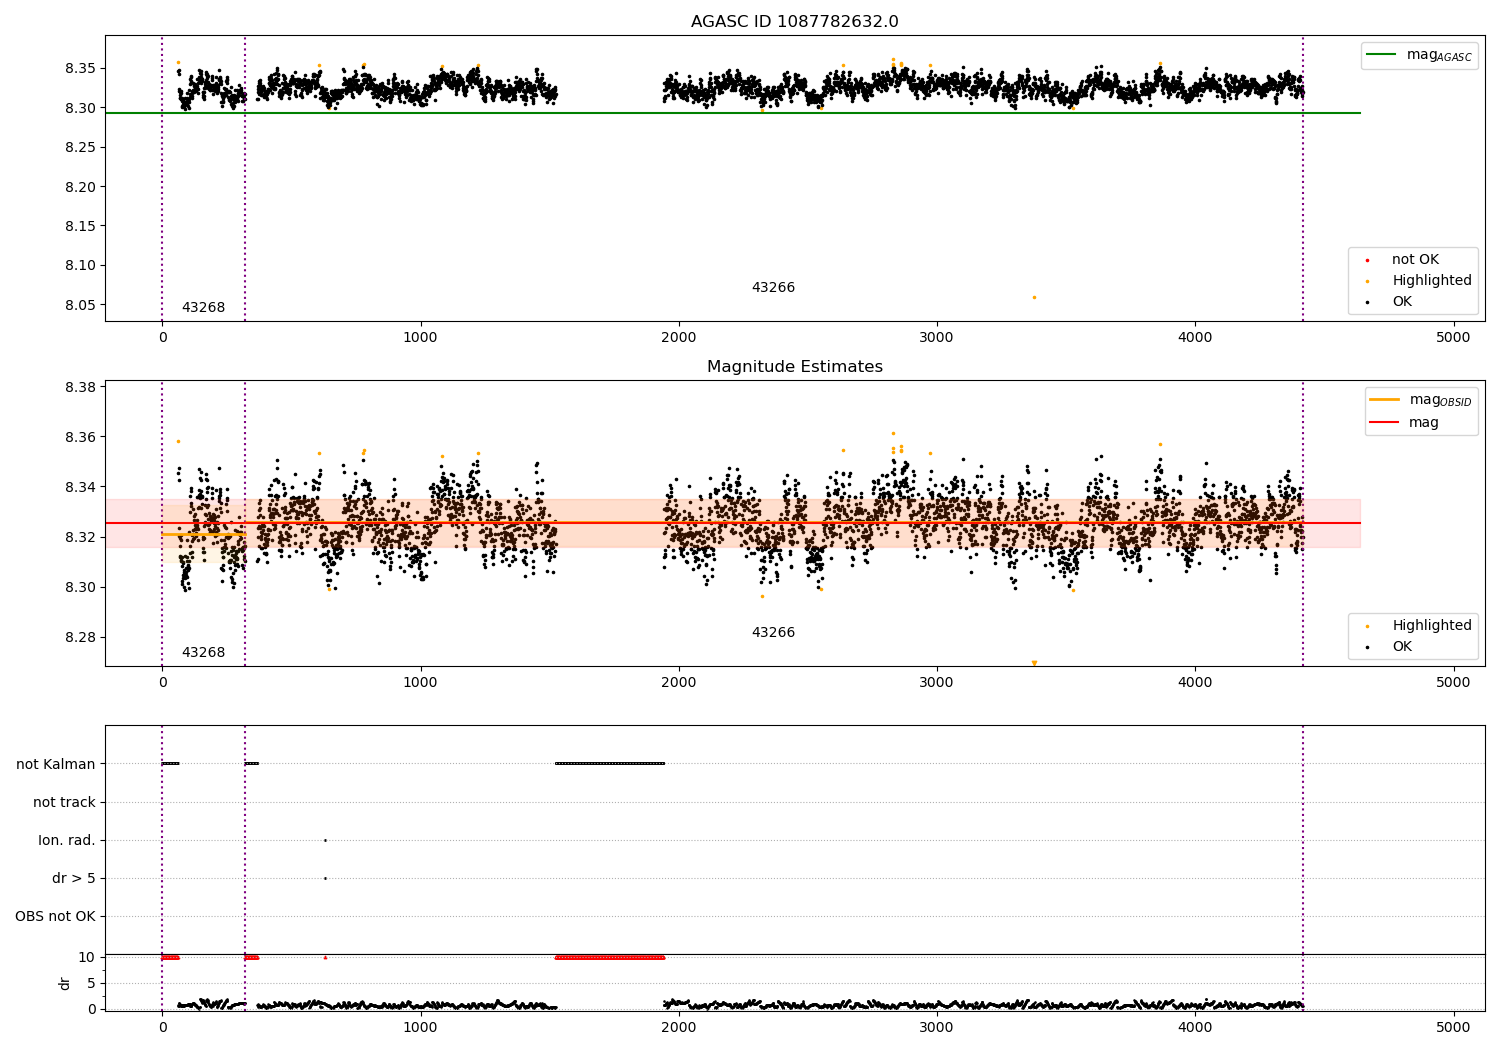The height and width of the screenshot is (1050, 1500).
Task: Click the long 'not Kalman' dotted segment near 1500-1950
Action: pyautogui.click(x=610, y=764)
